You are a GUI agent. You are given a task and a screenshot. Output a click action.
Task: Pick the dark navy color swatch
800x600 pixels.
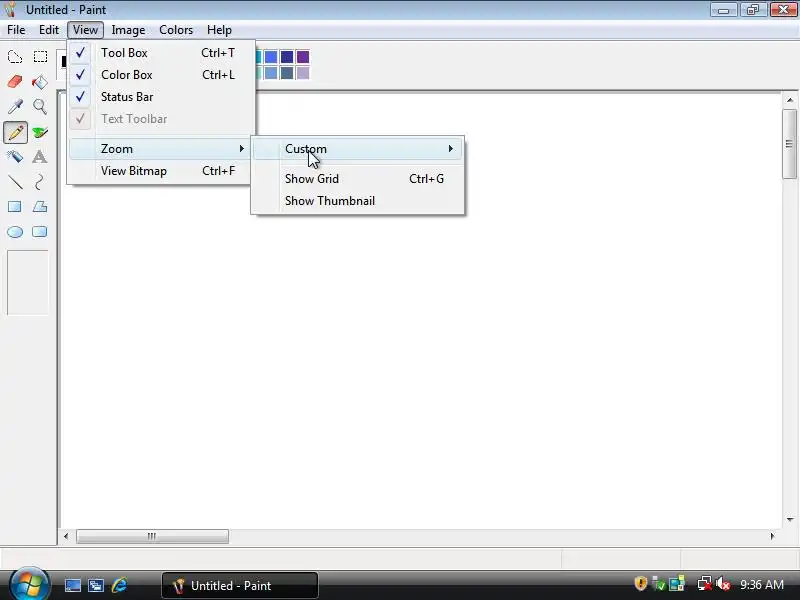point(287,57)
